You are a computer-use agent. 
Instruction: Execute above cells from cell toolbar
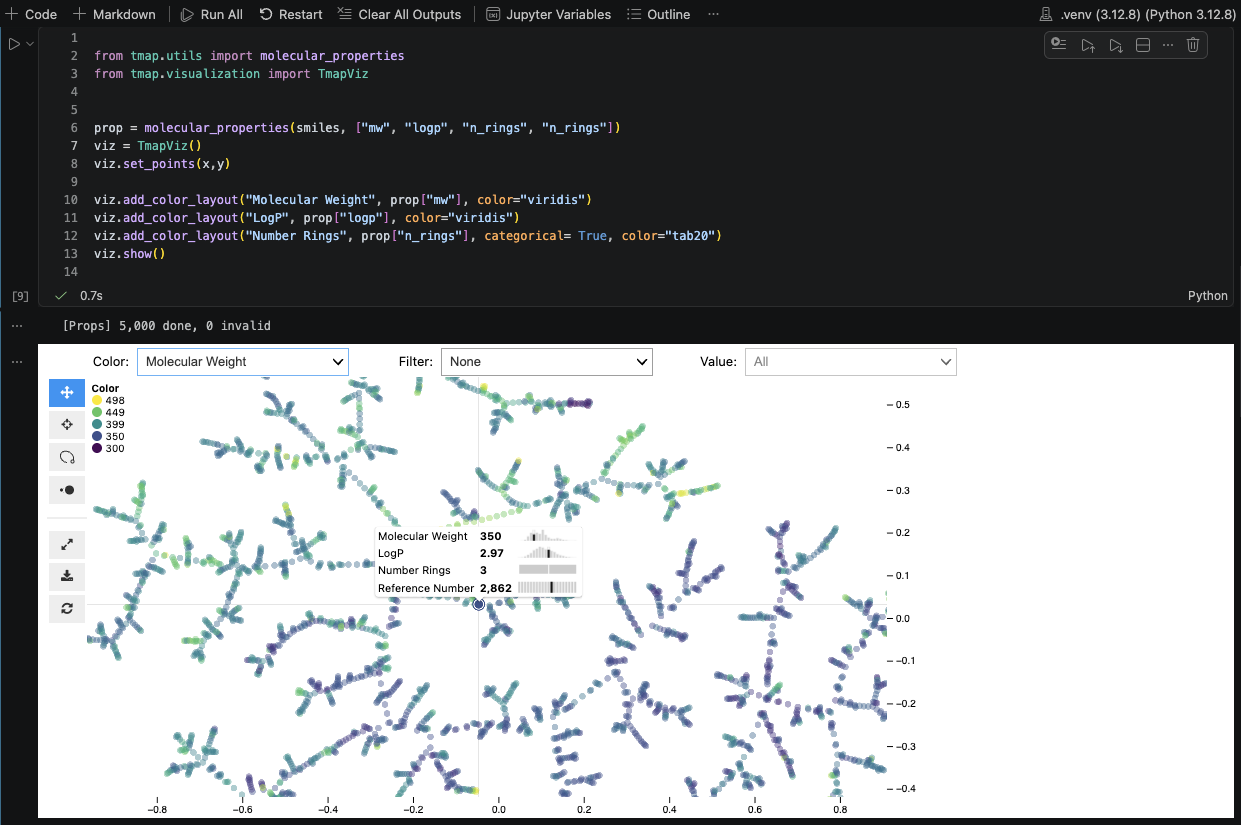(x=1088, y=44)
